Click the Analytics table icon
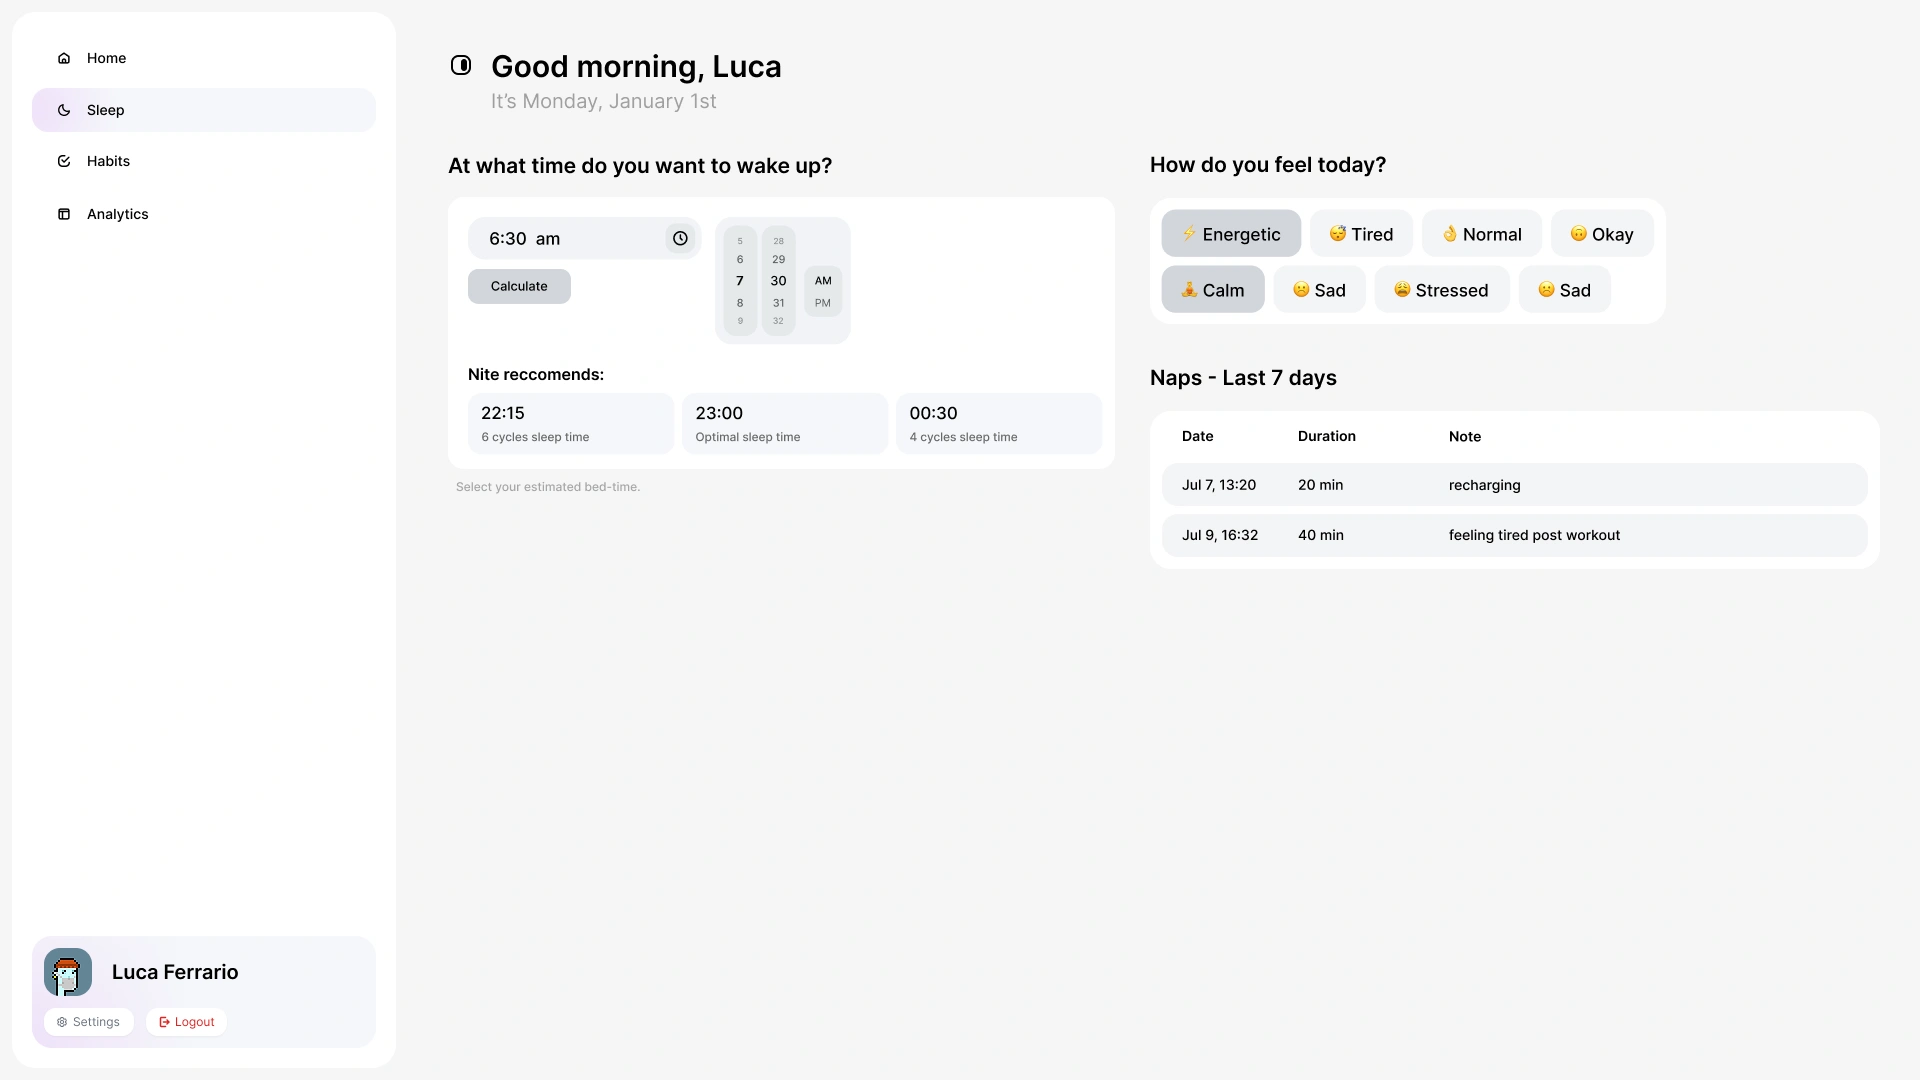The height and width of the screenshot is (1080, 1920). point(64,214)
